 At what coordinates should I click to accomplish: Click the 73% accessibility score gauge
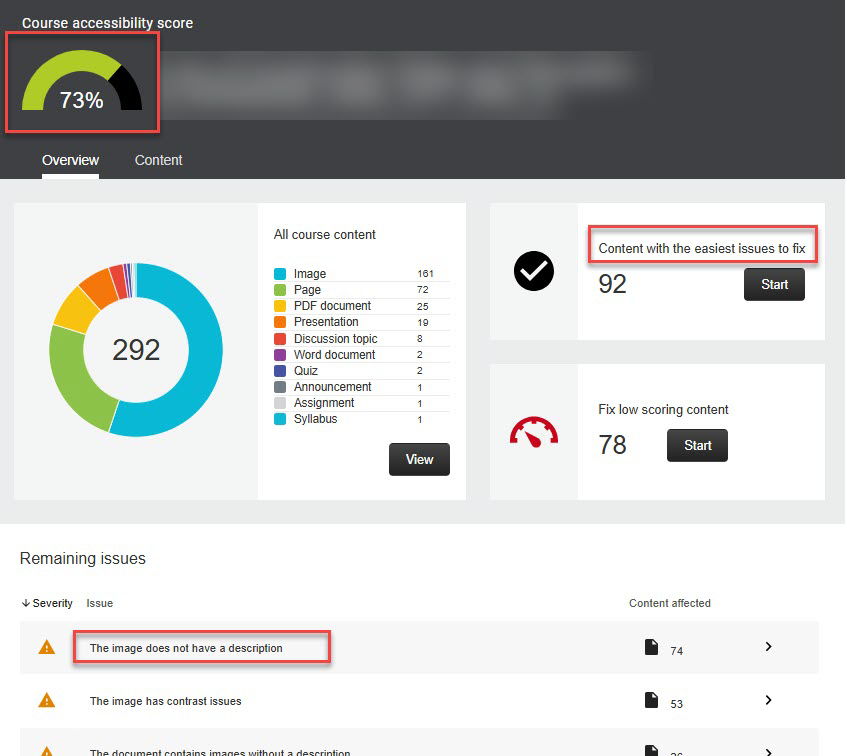click(82, 81)
